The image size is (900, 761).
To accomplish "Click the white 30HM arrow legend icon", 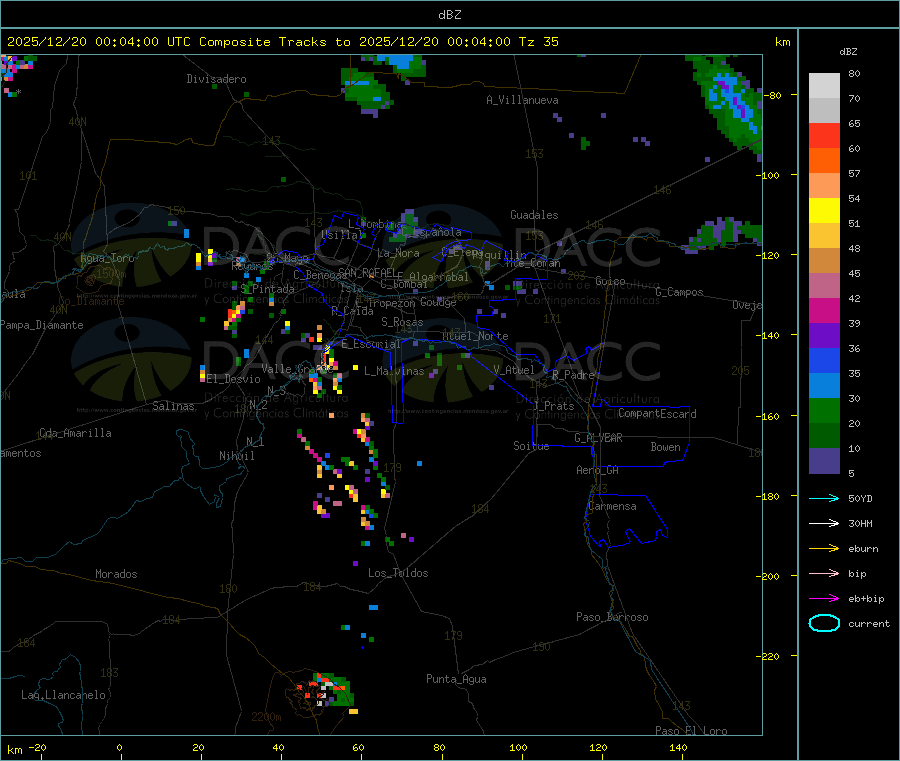I will [x=824, y=523].
